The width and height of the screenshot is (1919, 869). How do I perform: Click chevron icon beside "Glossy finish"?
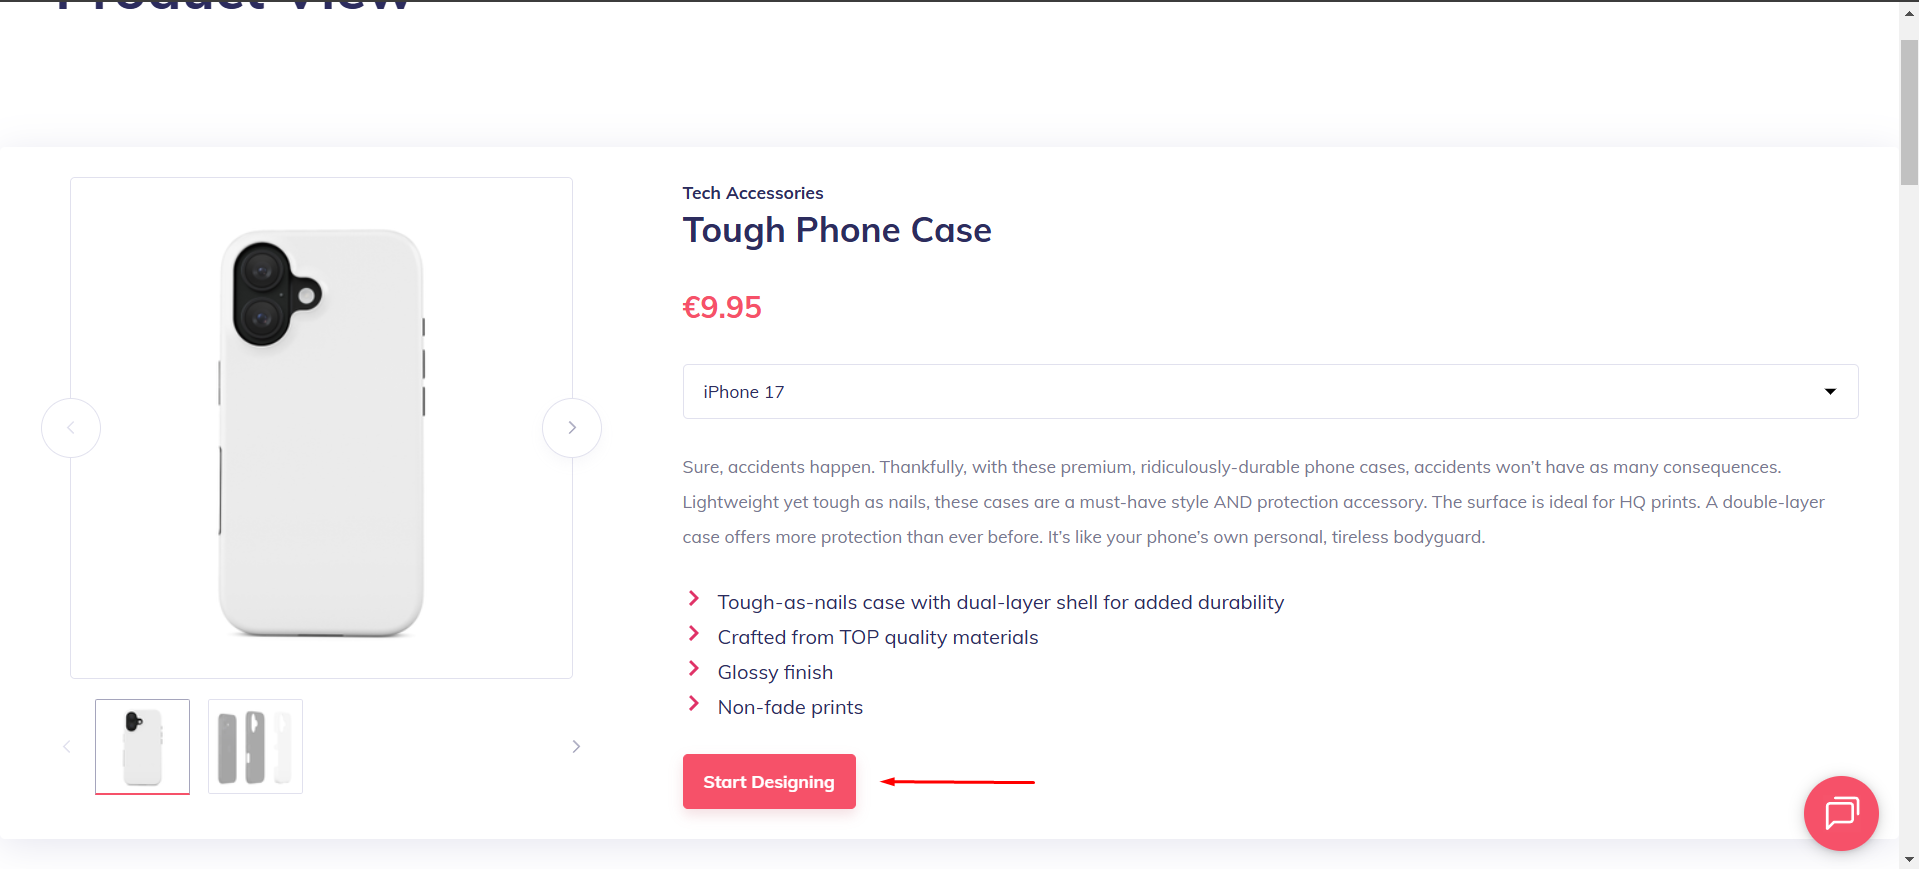pyautogui.click(x=694, y=669)
